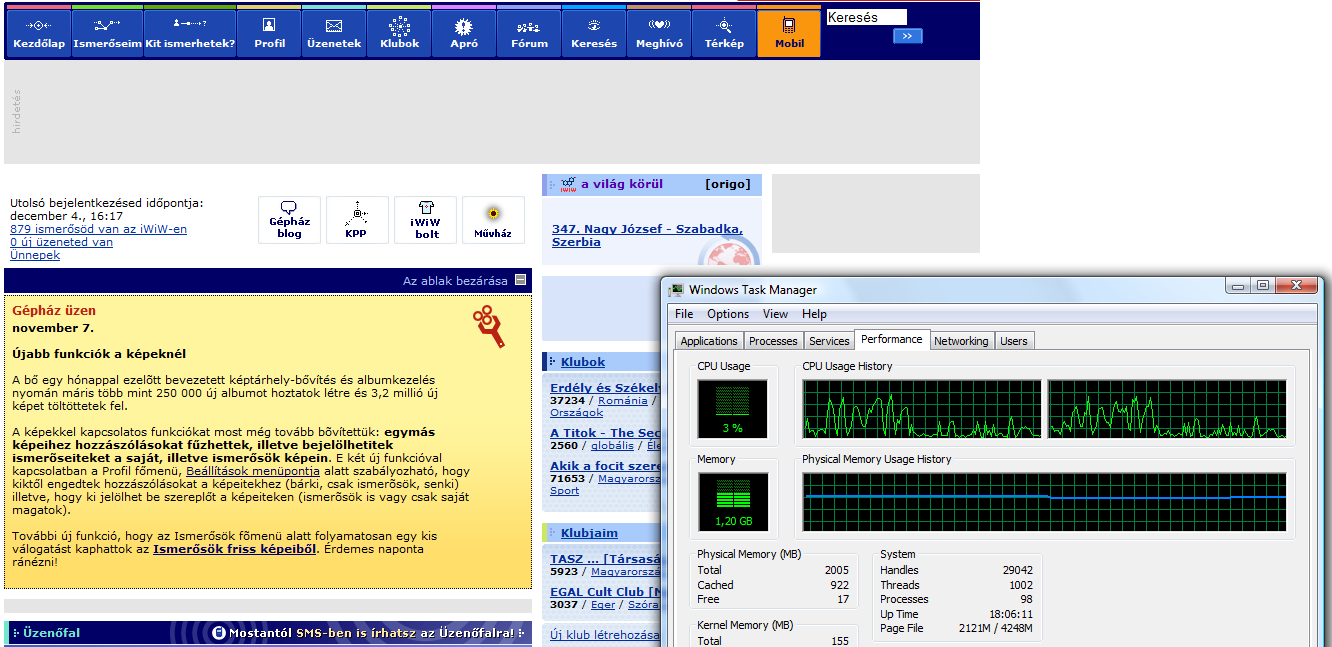The height and width of the screenshot is (647, 1332).
Task: Open the Kezdőlap home navigation icon
Action: point(39,32)
